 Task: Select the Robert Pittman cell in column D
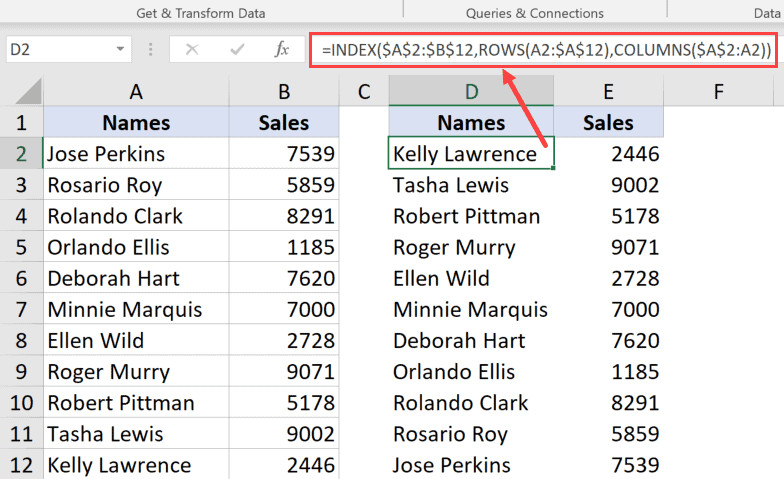click(x=471, y=216)
